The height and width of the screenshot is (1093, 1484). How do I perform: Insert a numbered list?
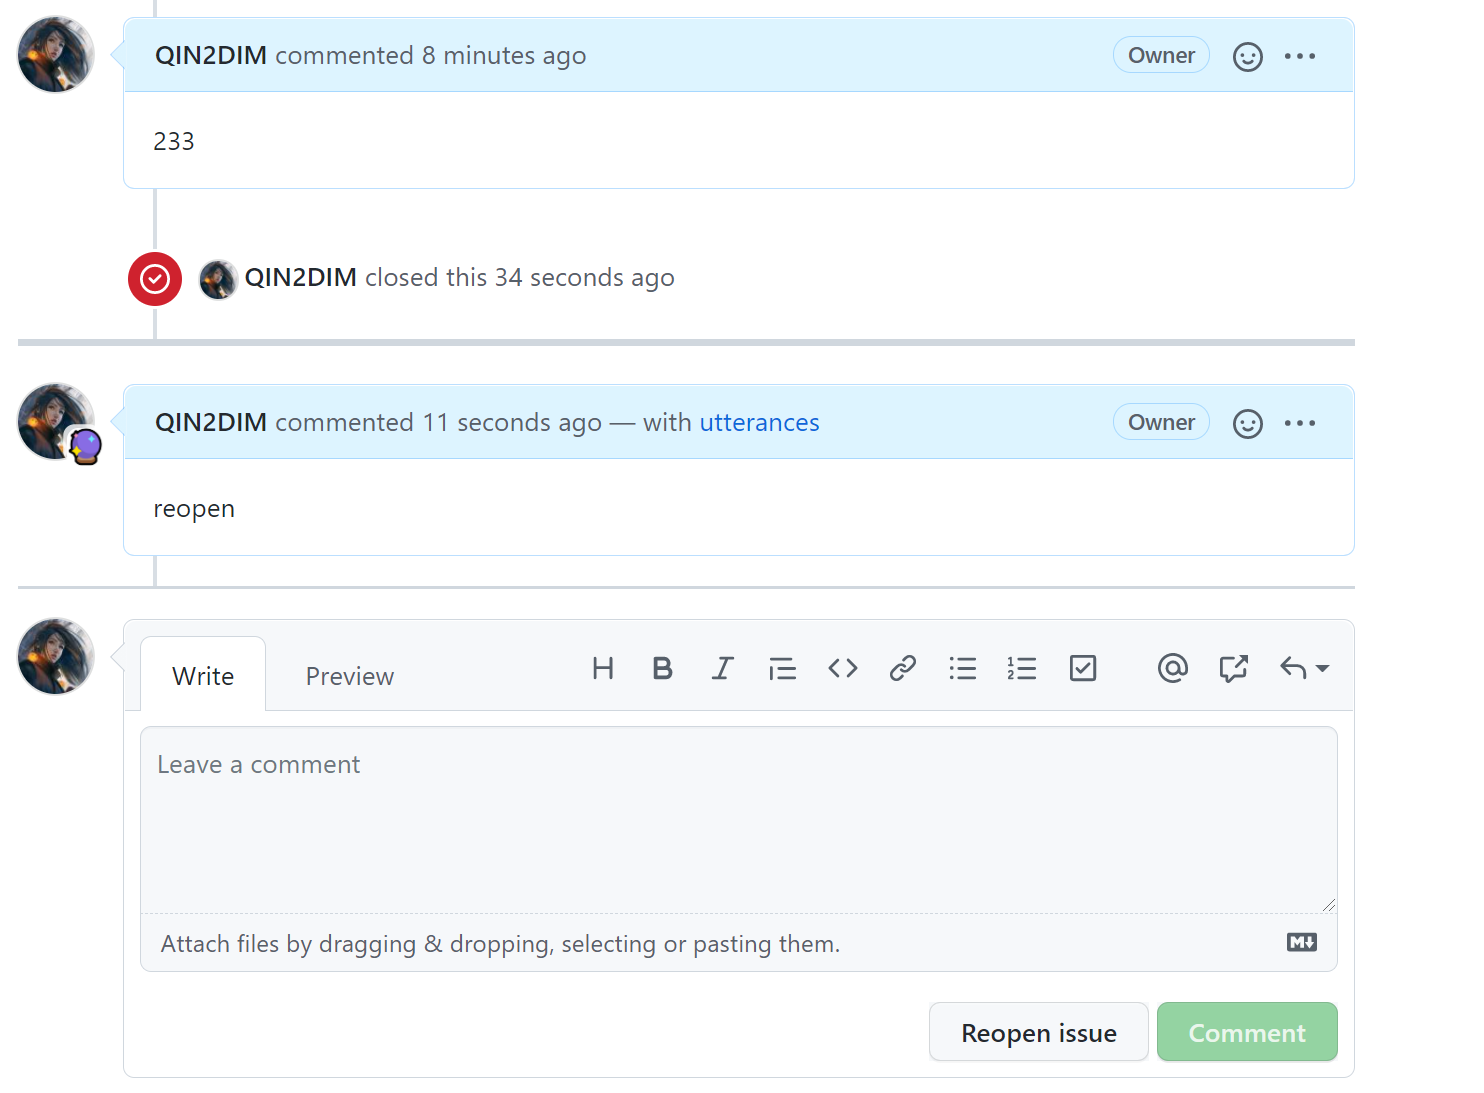click(1022, 668)
